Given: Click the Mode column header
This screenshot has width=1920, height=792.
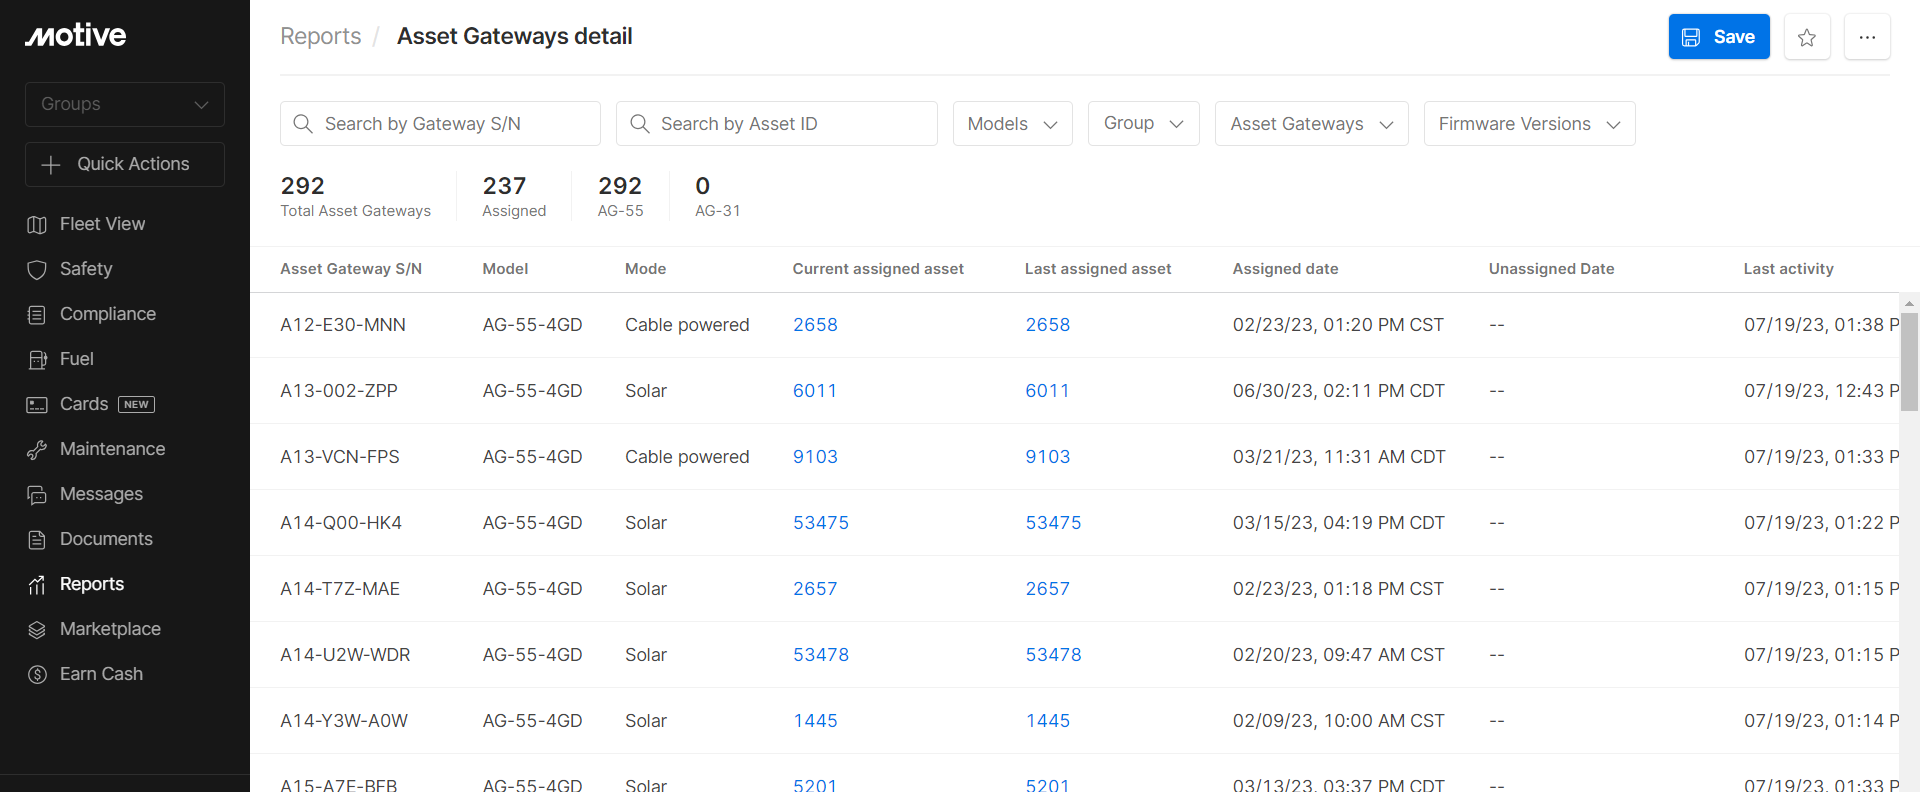Looking at the screenshot, I should (x=645, y=269).
